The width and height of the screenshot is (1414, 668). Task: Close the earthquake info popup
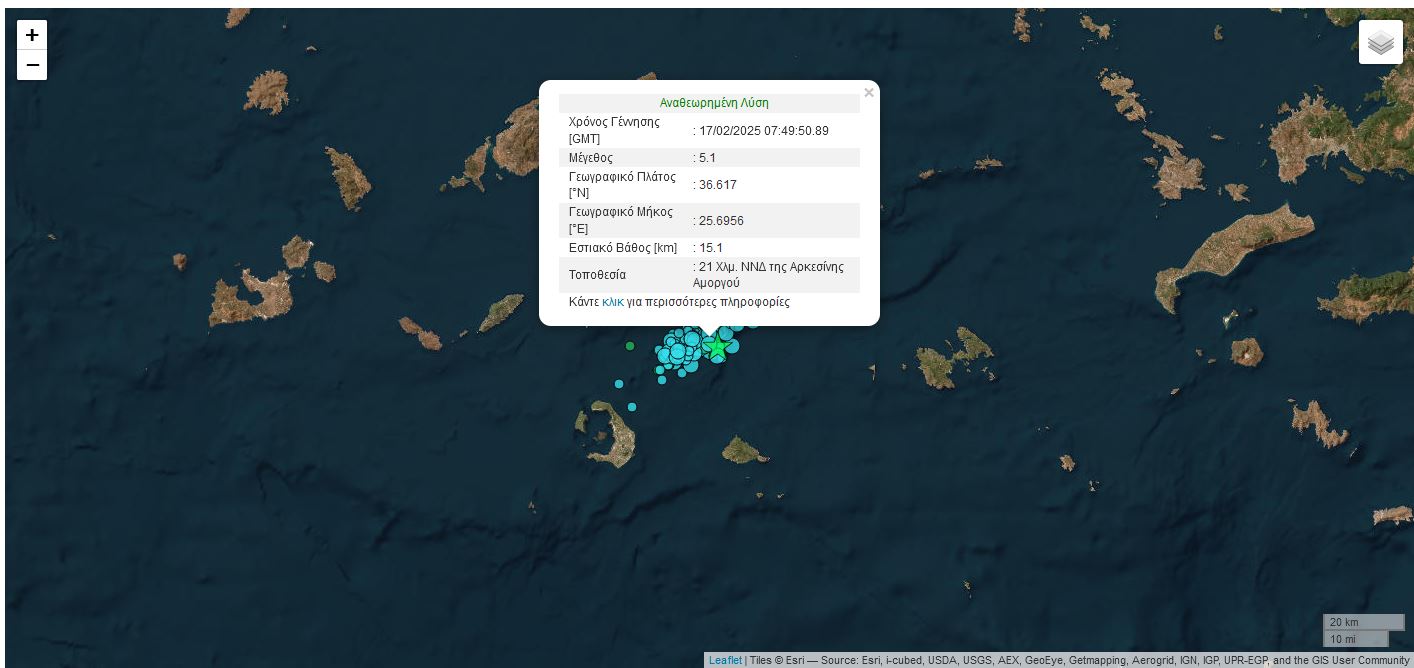click(x=868, y=93)
